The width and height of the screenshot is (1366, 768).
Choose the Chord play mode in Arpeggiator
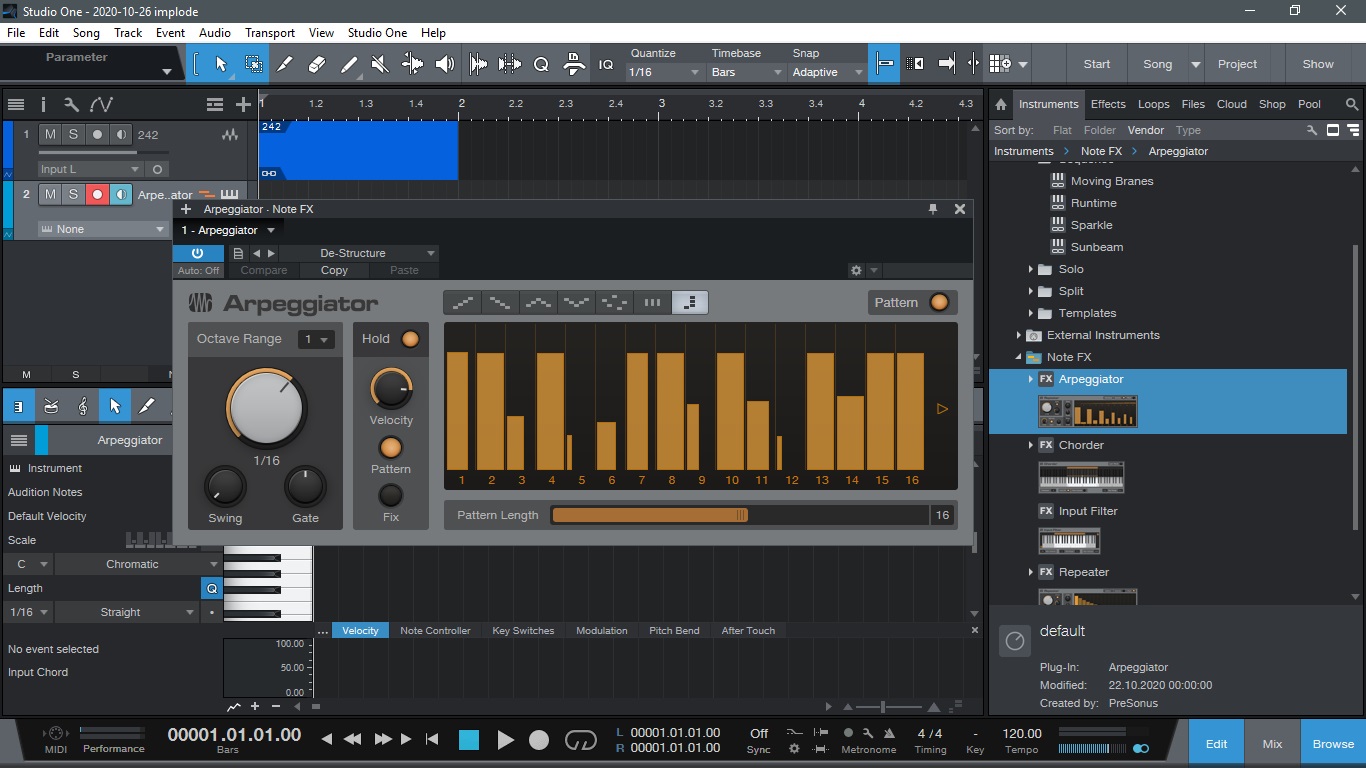652,302
